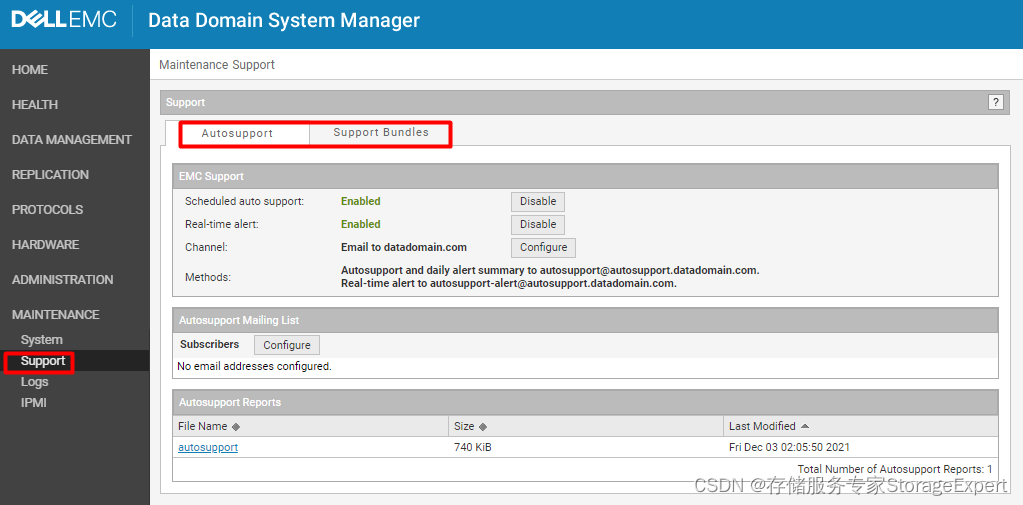The width and height of the screenshot is (1023, 505).
Task: Click Autosupport and daily alert summary text
Action: click(x=550, y=270)
